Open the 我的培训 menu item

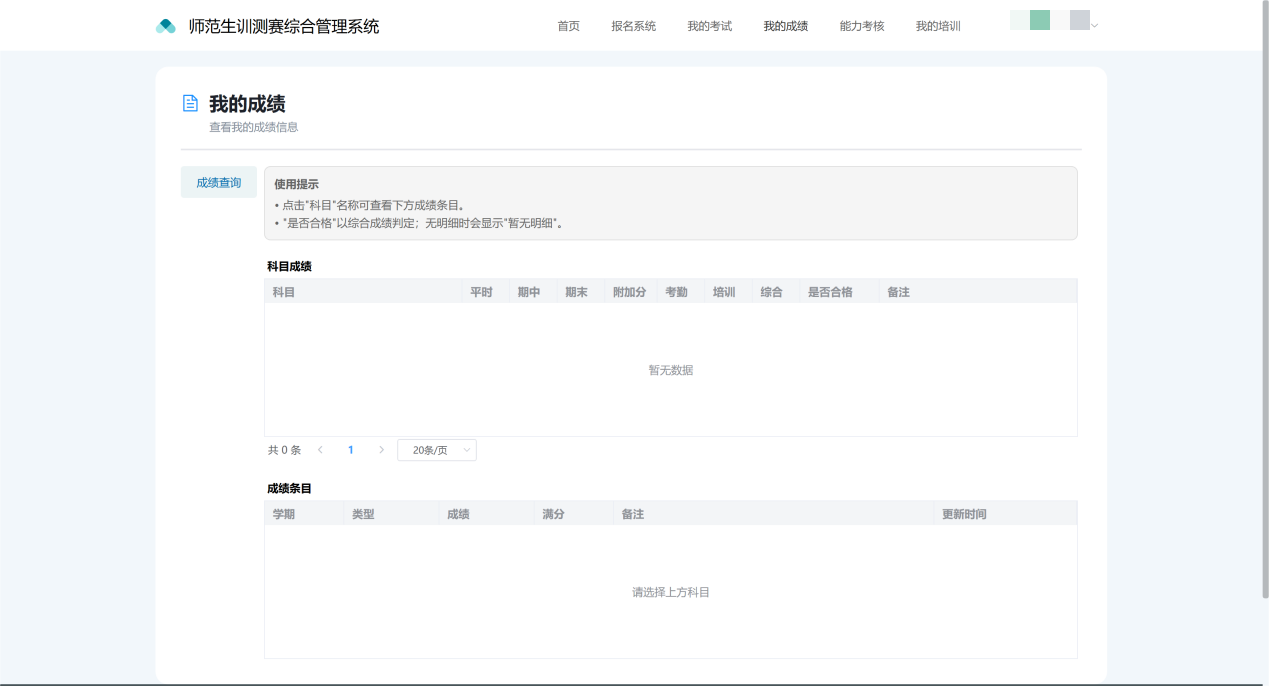tap(938, 26)
